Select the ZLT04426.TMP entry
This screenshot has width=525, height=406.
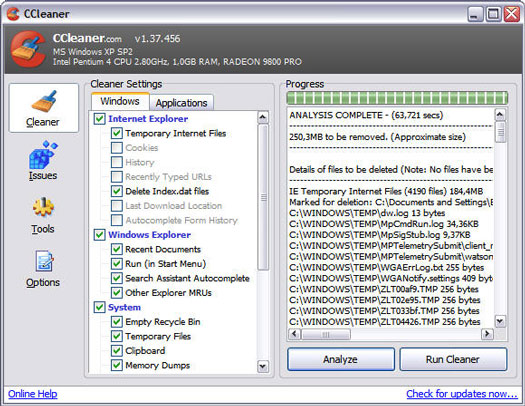385,322
